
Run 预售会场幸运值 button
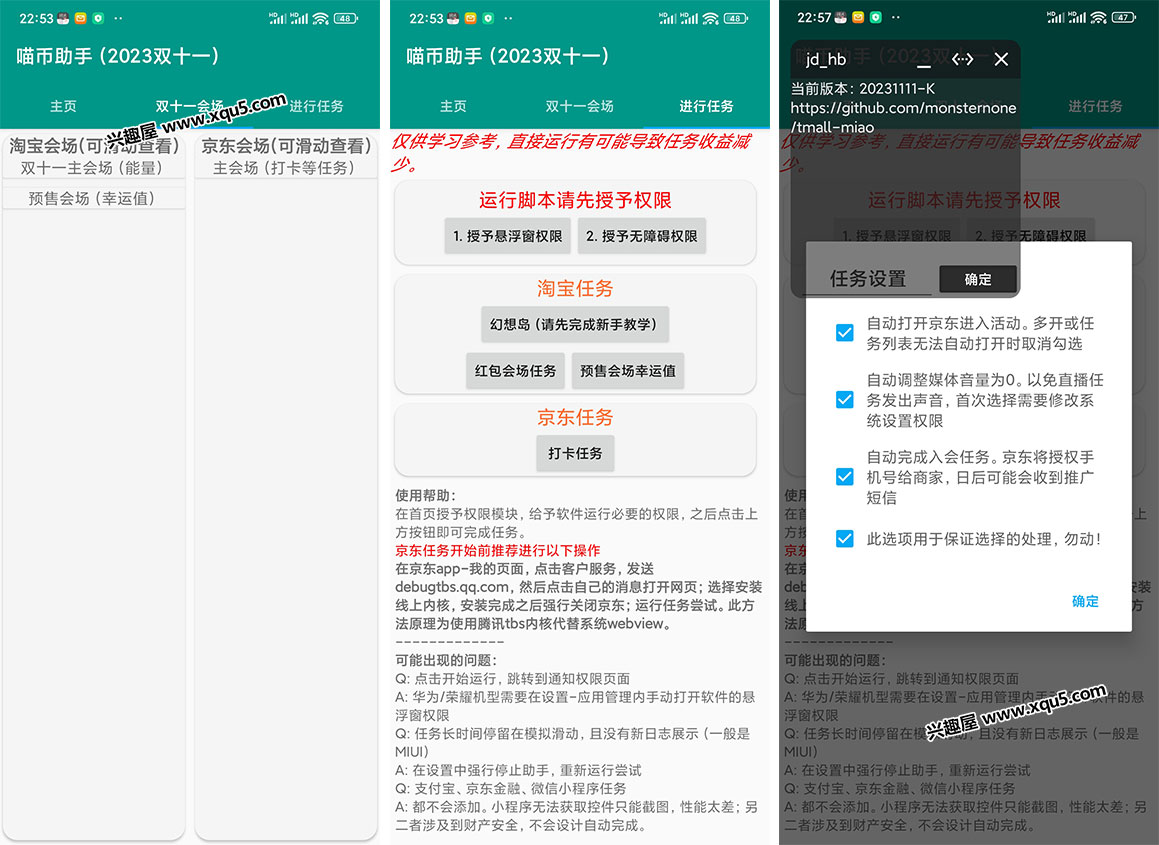628,370
